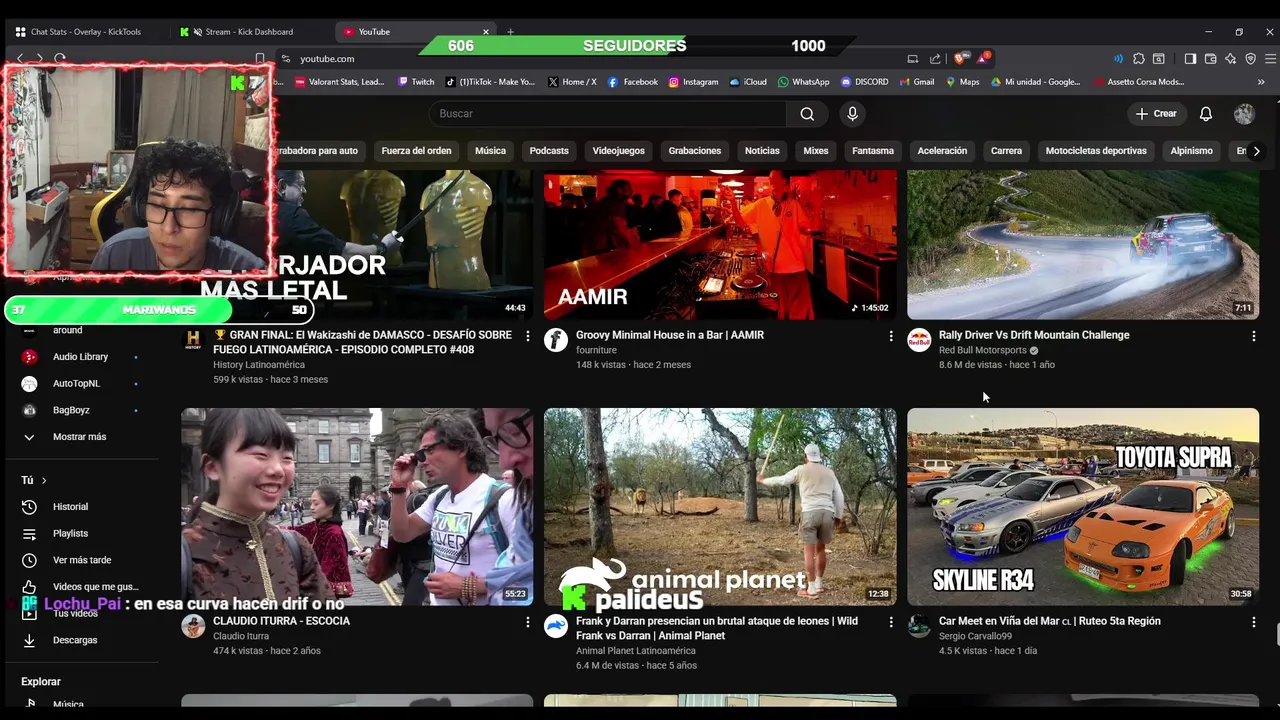Click the Sergio Carvallo99 channel avatar
The image size is (1280, 720).
pyautogui.click(x=919, y=626)
